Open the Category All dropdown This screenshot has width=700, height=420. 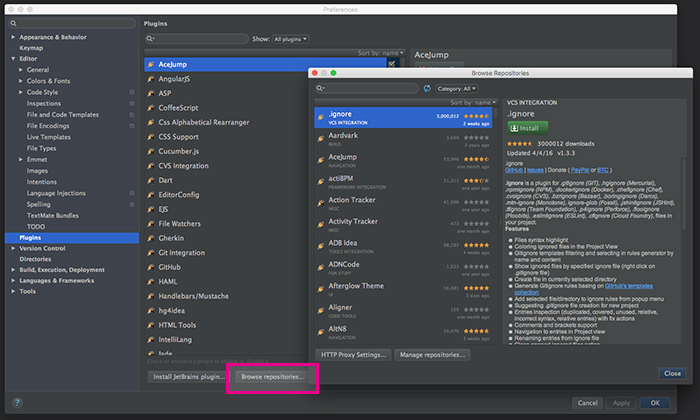tap(456, 88)
